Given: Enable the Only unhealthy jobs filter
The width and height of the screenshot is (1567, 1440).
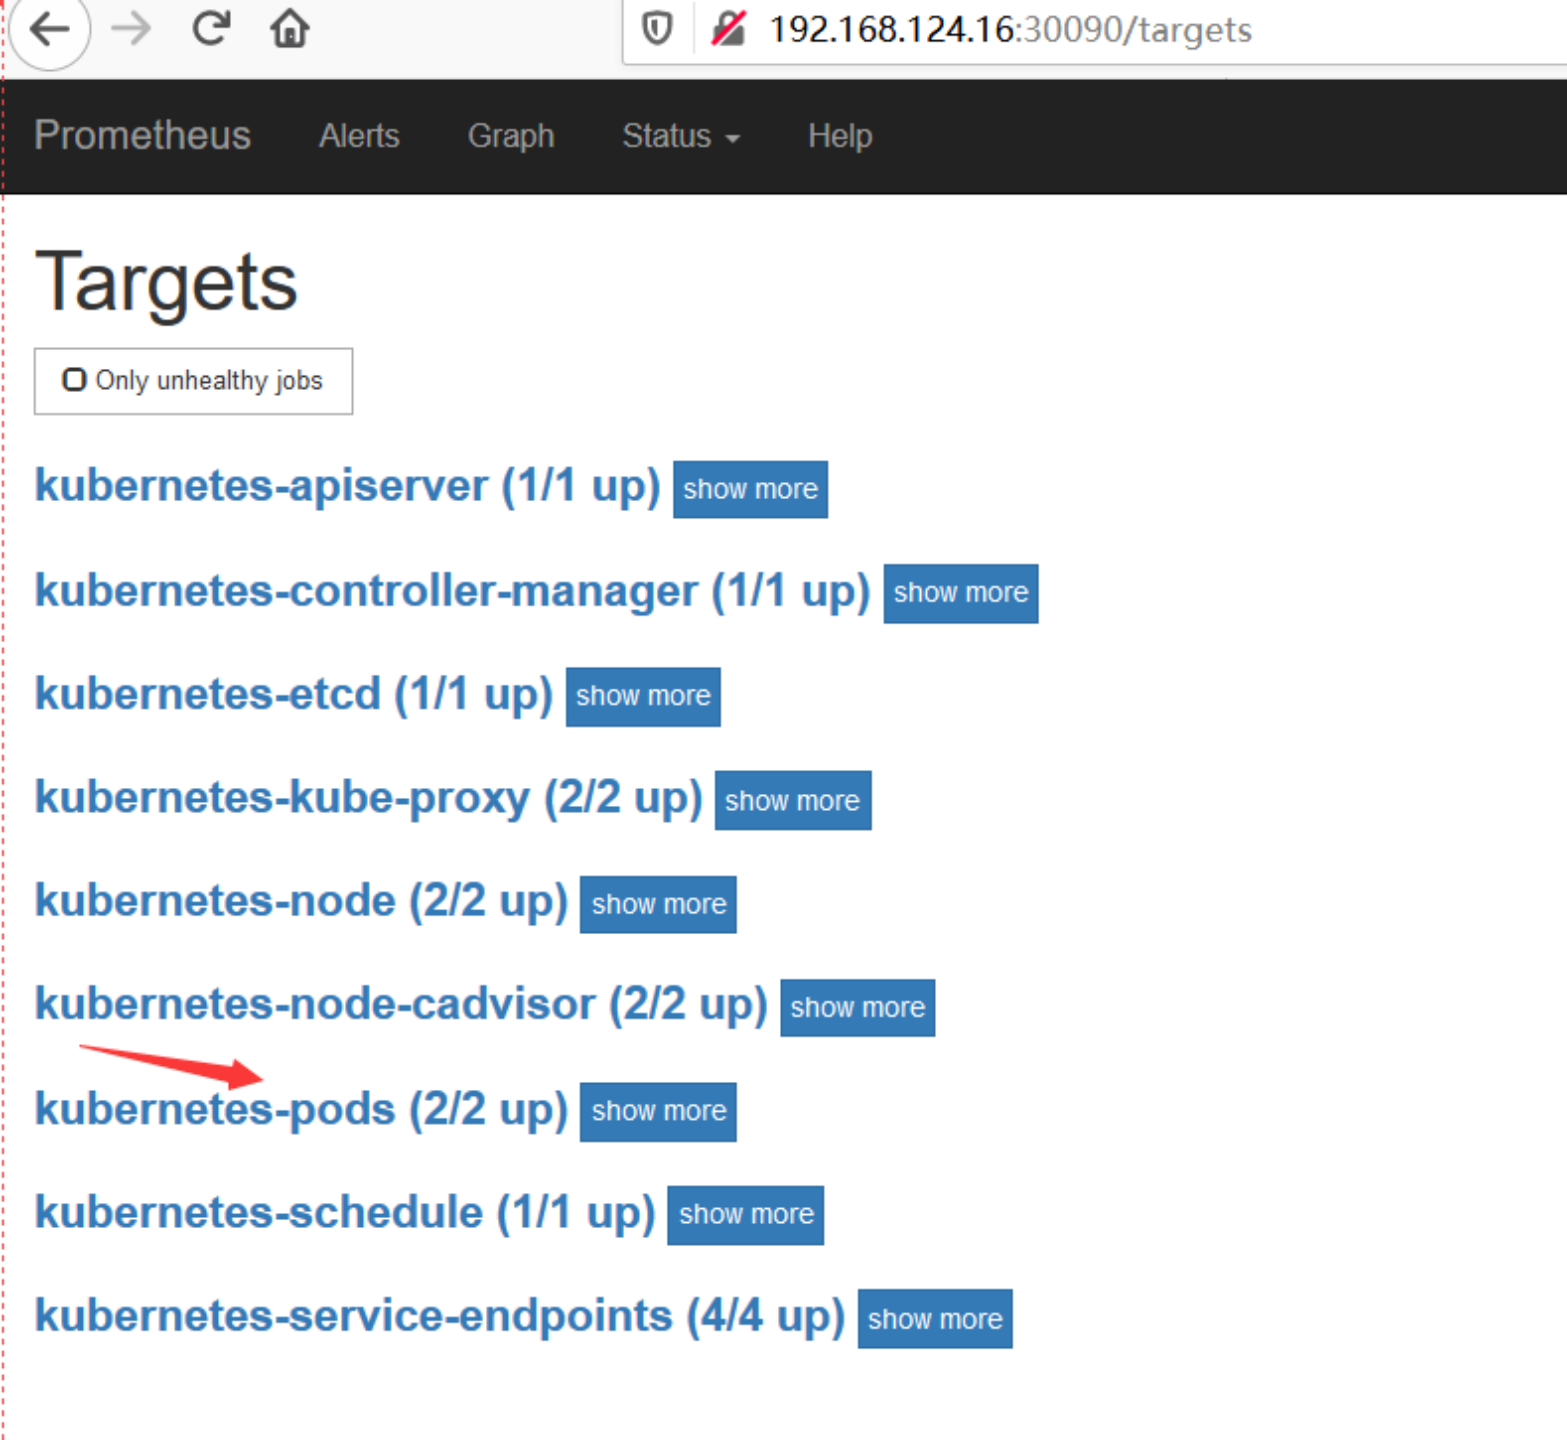Looking at the screenshot, I should coord(75,380).
